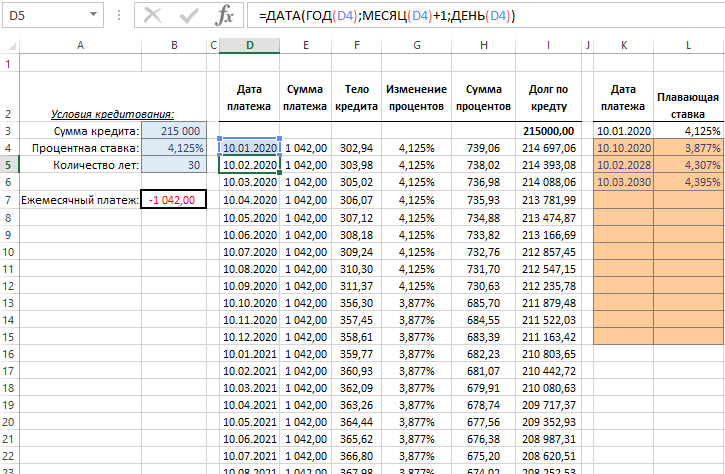
Task: Click the Долг по кредиту header cell
Action: [x=548, y=99]
